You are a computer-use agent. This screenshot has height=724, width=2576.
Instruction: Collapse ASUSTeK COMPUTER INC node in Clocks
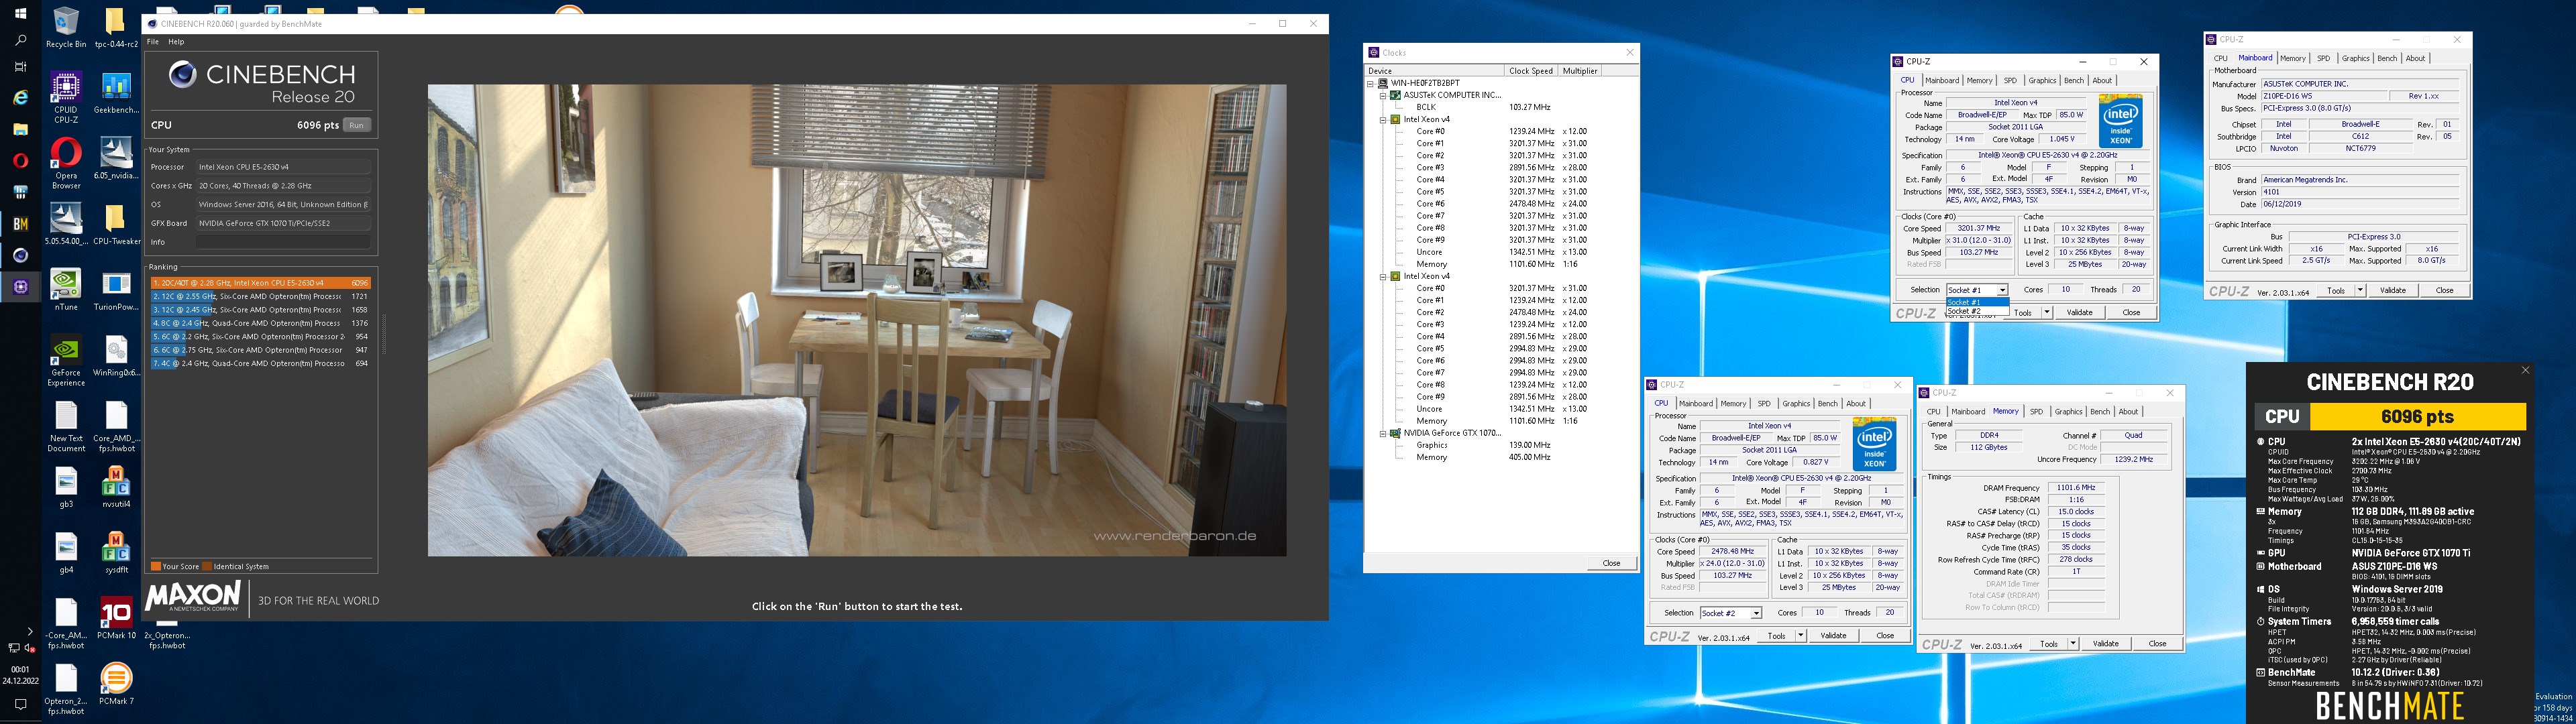1384,95
